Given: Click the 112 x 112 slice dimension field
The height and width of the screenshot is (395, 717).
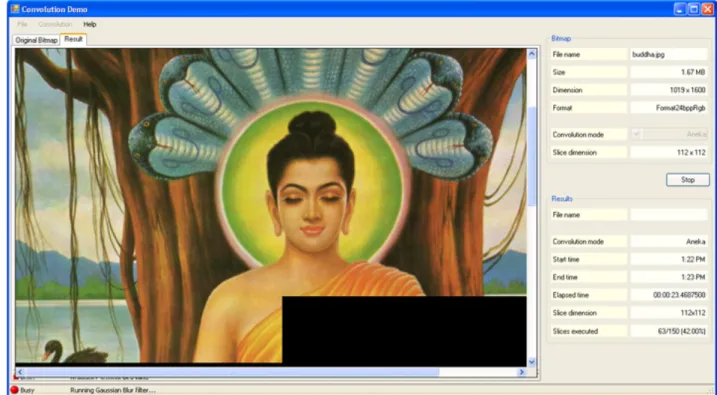Looking at the screenshot, I should click(x=669, y=153).
